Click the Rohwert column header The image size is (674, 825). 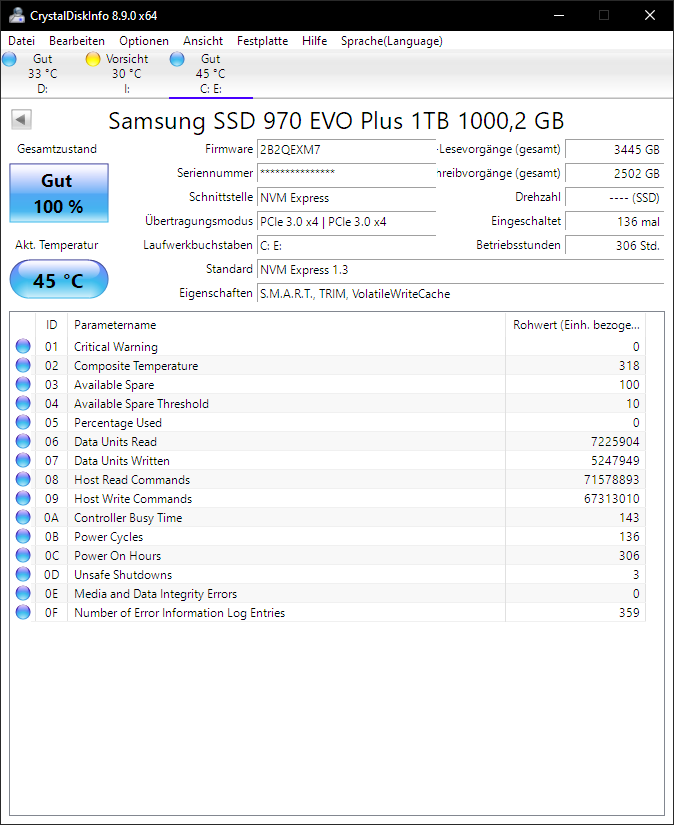click(576, 325)
